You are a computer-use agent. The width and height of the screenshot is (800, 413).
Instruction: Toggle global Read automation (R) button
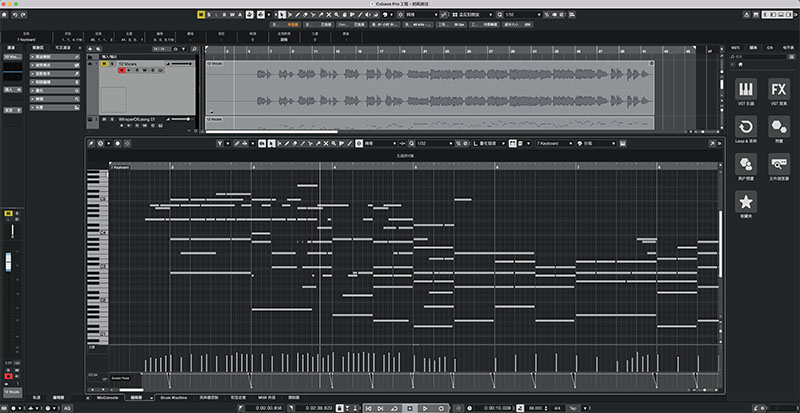click(x=224, y=15)
